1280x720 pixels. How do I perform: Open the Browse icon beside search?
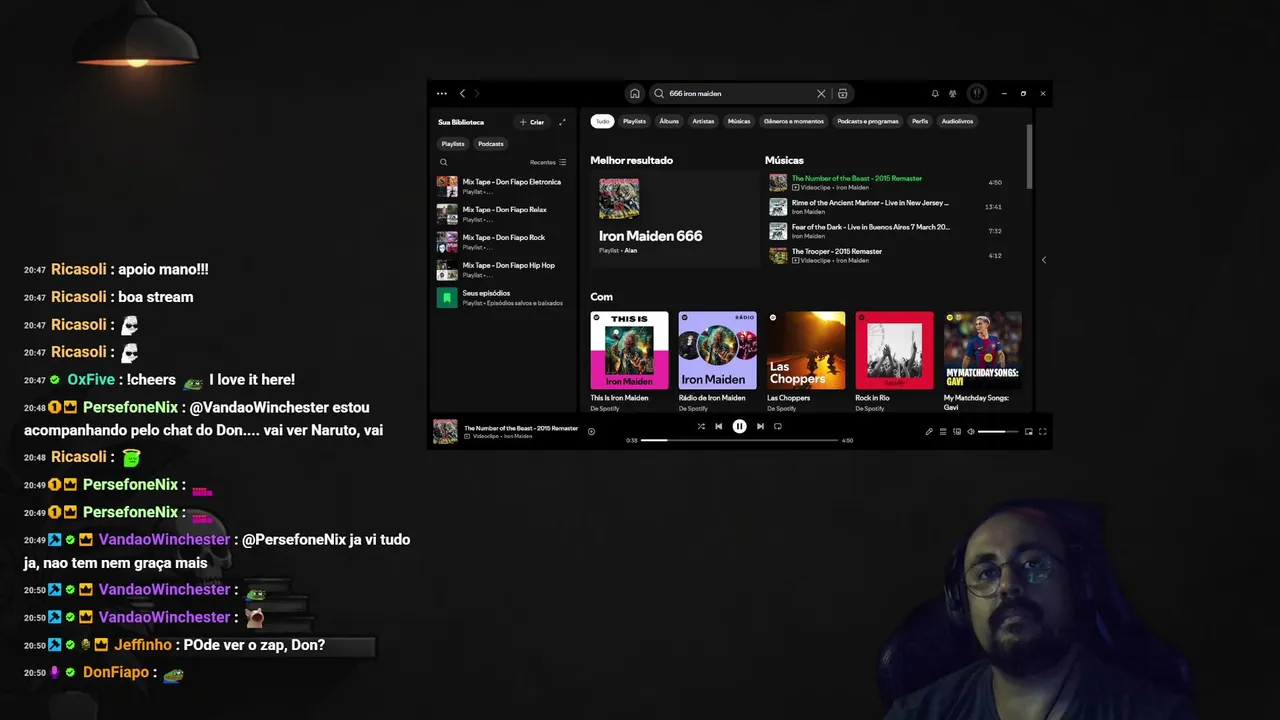click(x=843, y=93)
